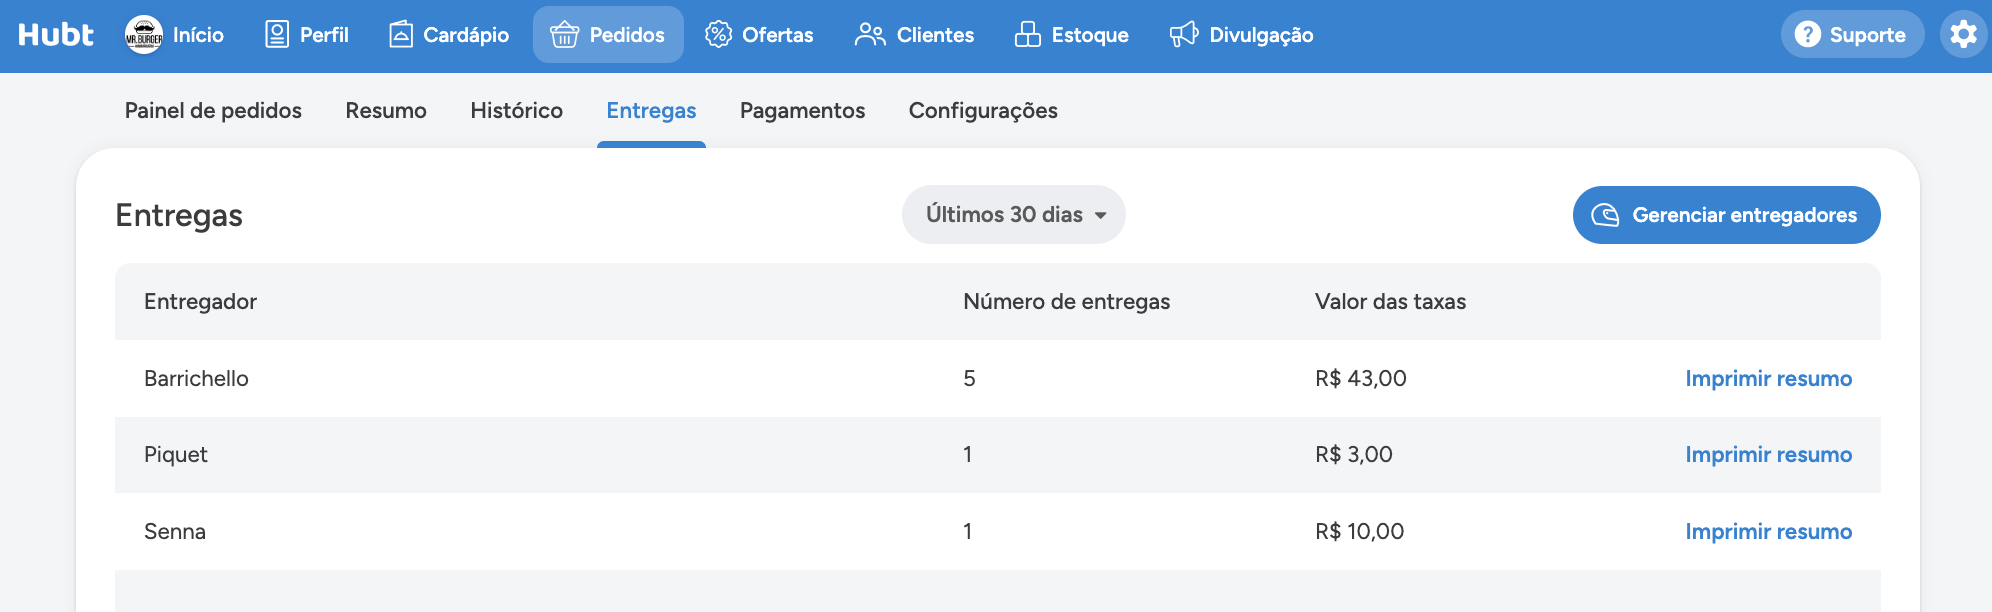Open the Cardápio menu item
The image size is (1992, 612).
tap(448, 35)
